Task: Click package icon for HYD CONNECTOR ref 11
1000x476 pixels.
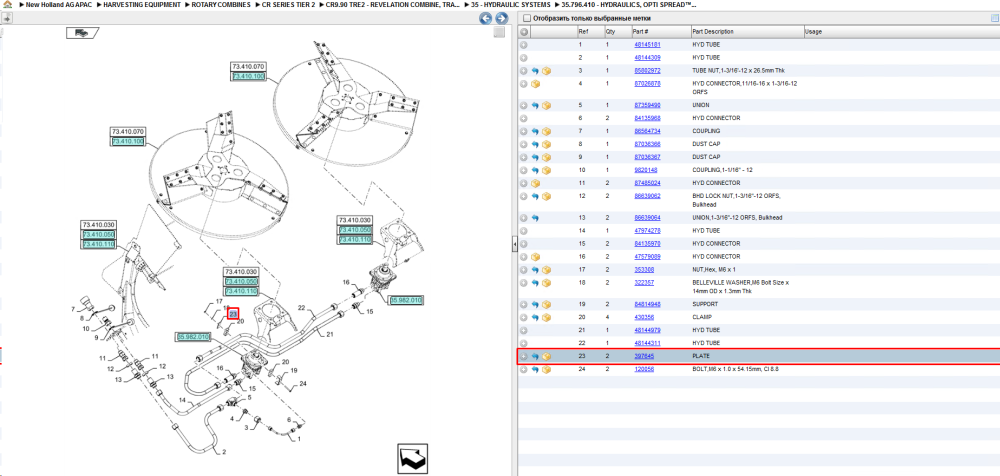Action: click(535, 183)
